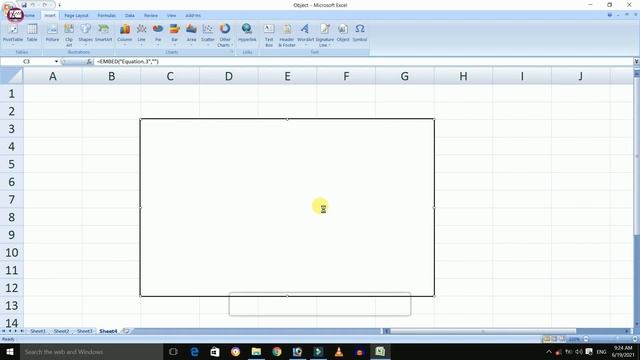
Task: Switch to the Review tab
Action: coord(151,16)
